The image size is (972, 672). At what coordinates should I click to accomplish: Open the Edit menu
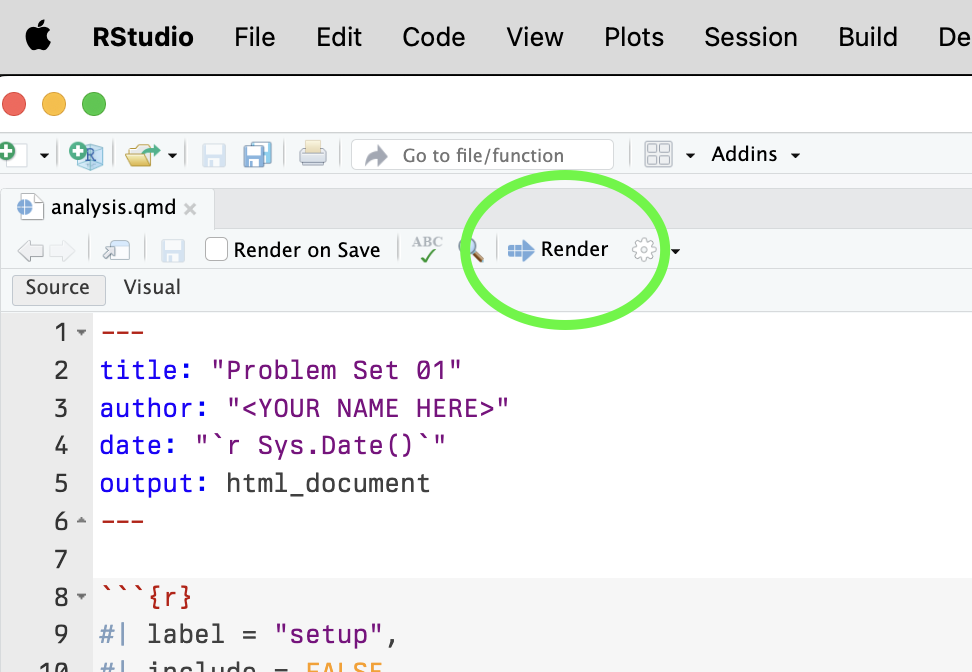pos(339,37)
